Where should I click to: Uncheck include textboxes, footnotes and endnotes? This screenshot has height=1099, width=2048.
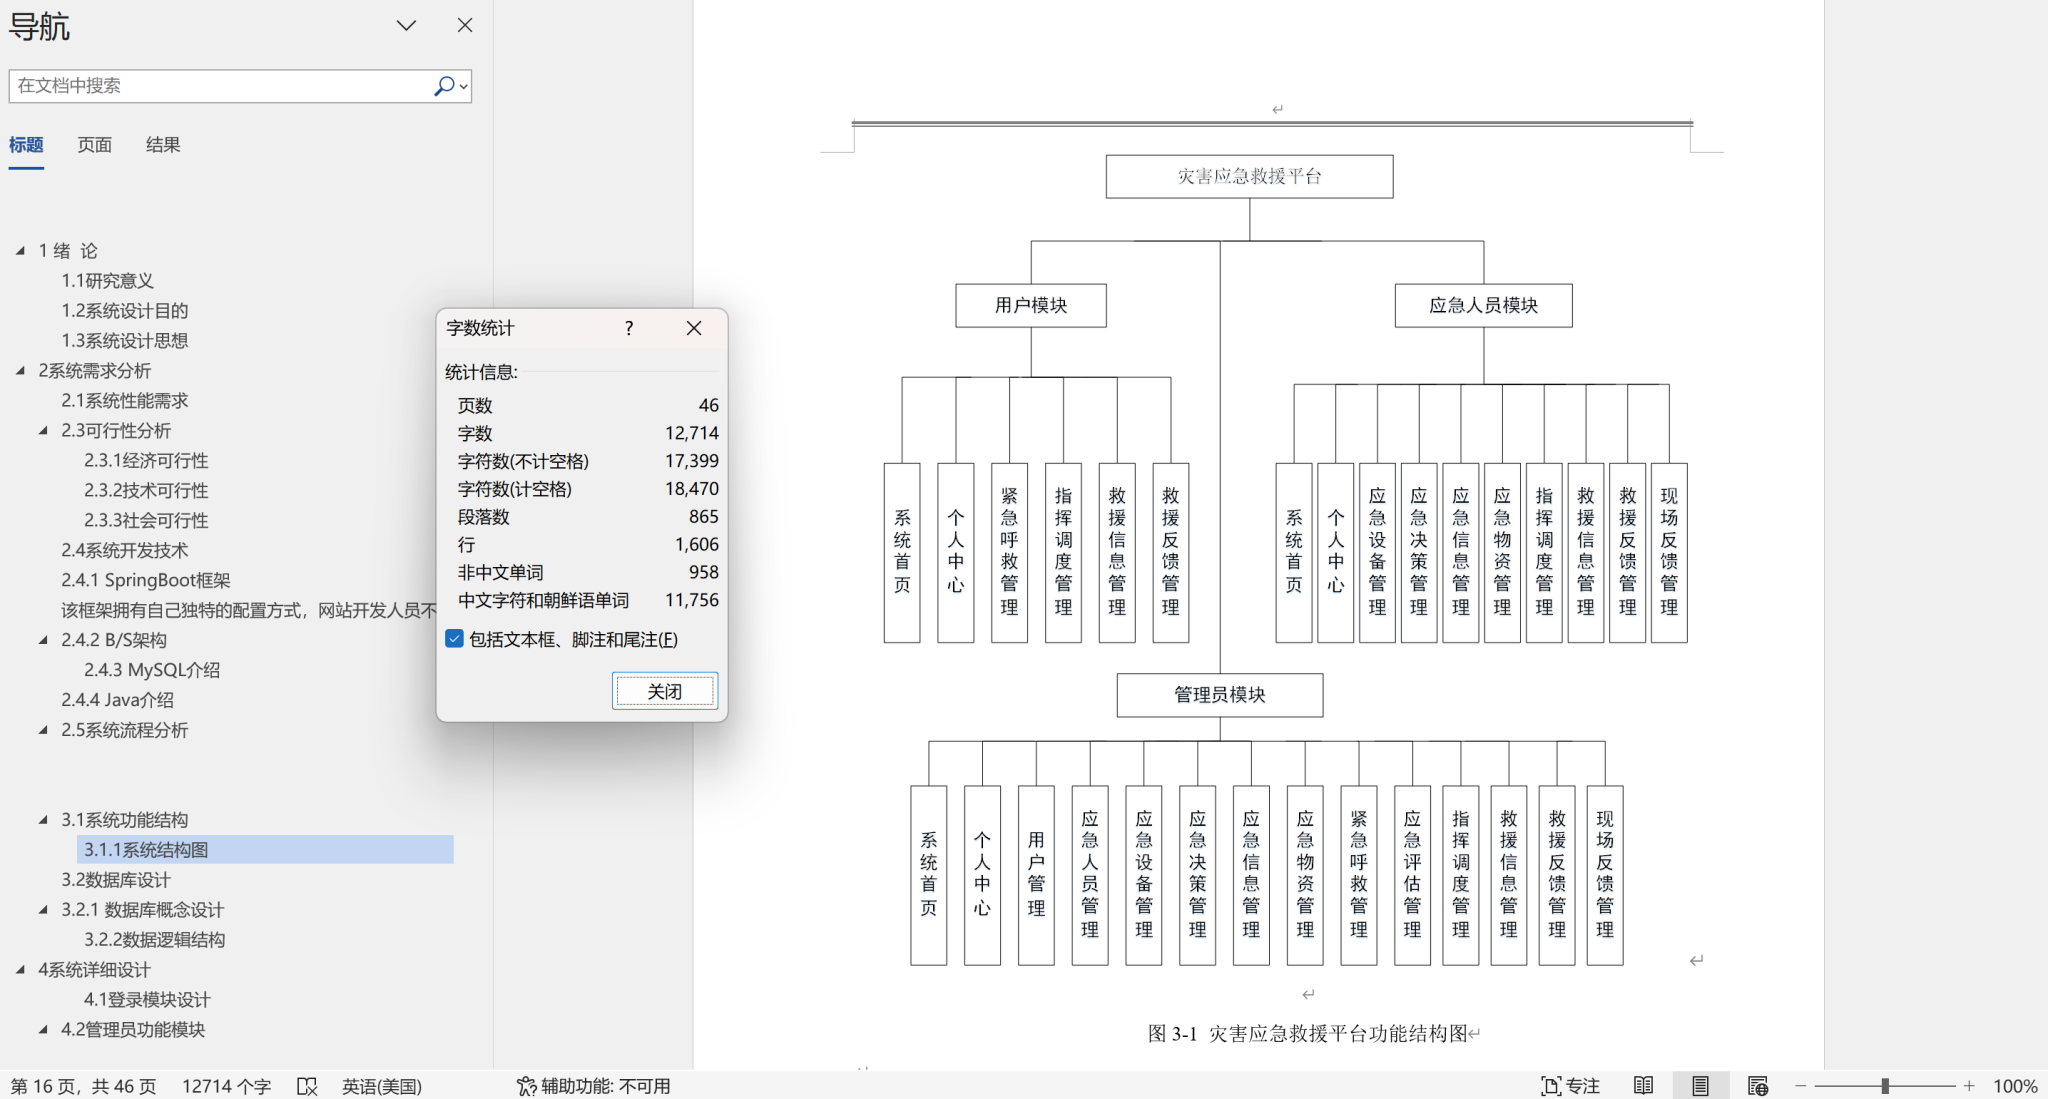tap(455, 639)
